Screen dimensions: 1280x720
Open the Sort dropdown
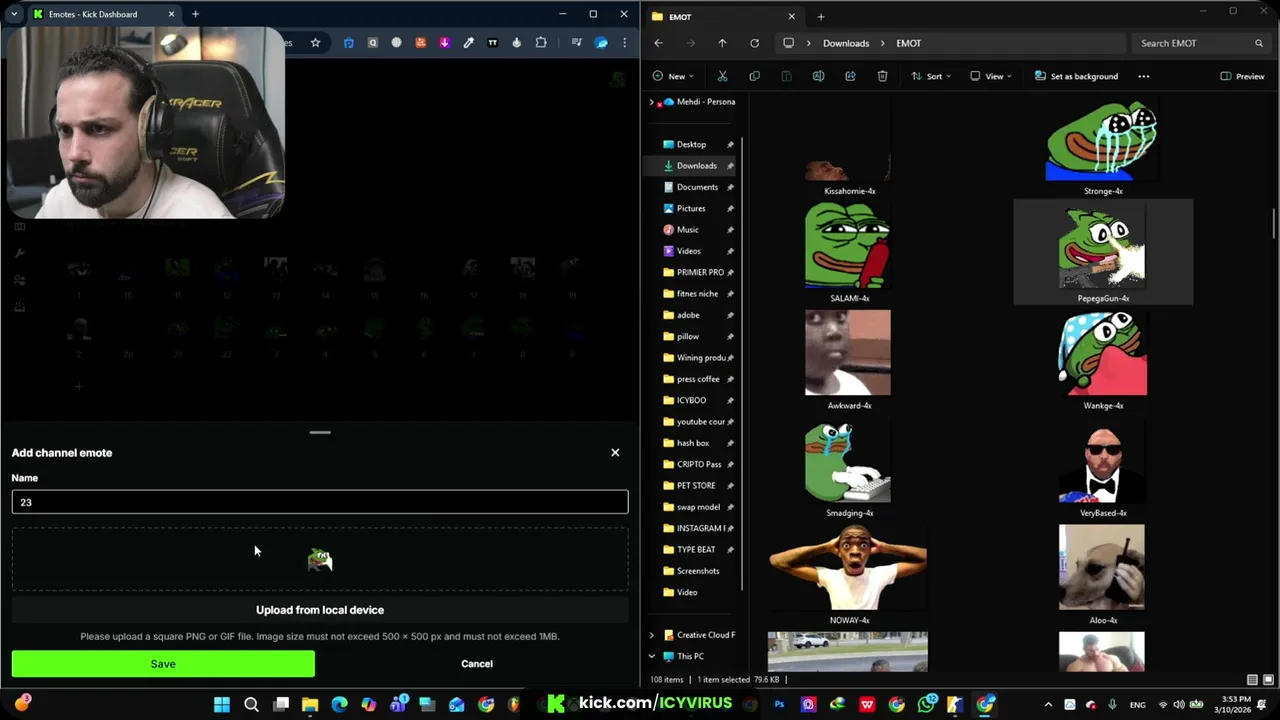(x=932, y=76)
